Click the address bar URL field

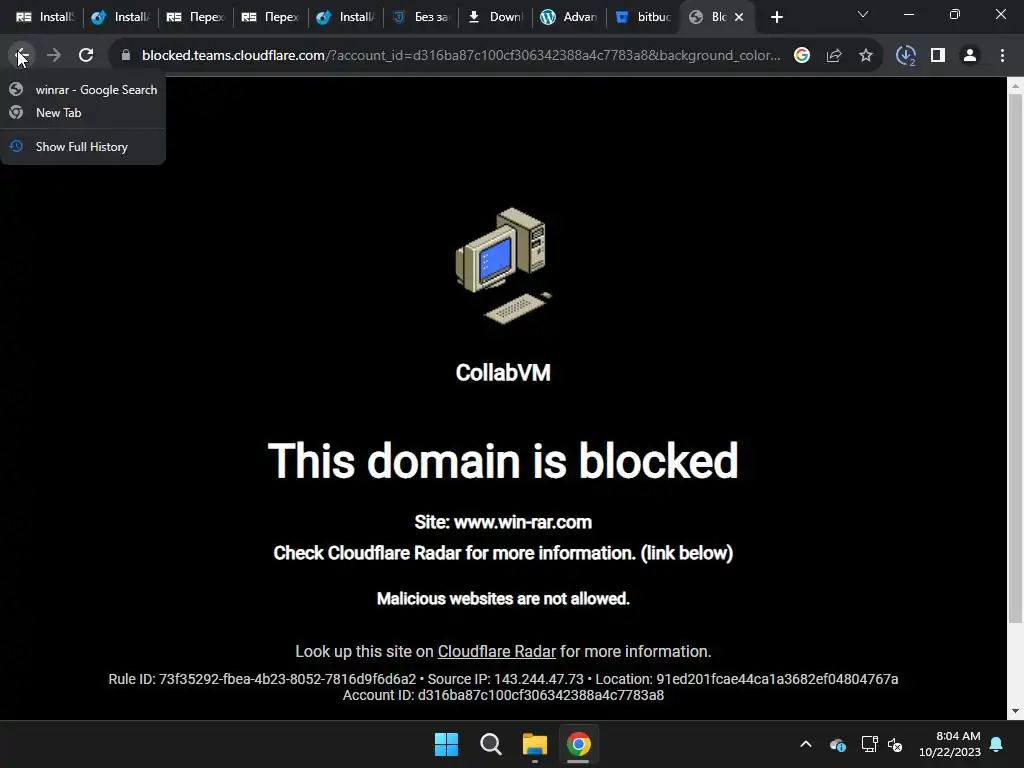460,56
